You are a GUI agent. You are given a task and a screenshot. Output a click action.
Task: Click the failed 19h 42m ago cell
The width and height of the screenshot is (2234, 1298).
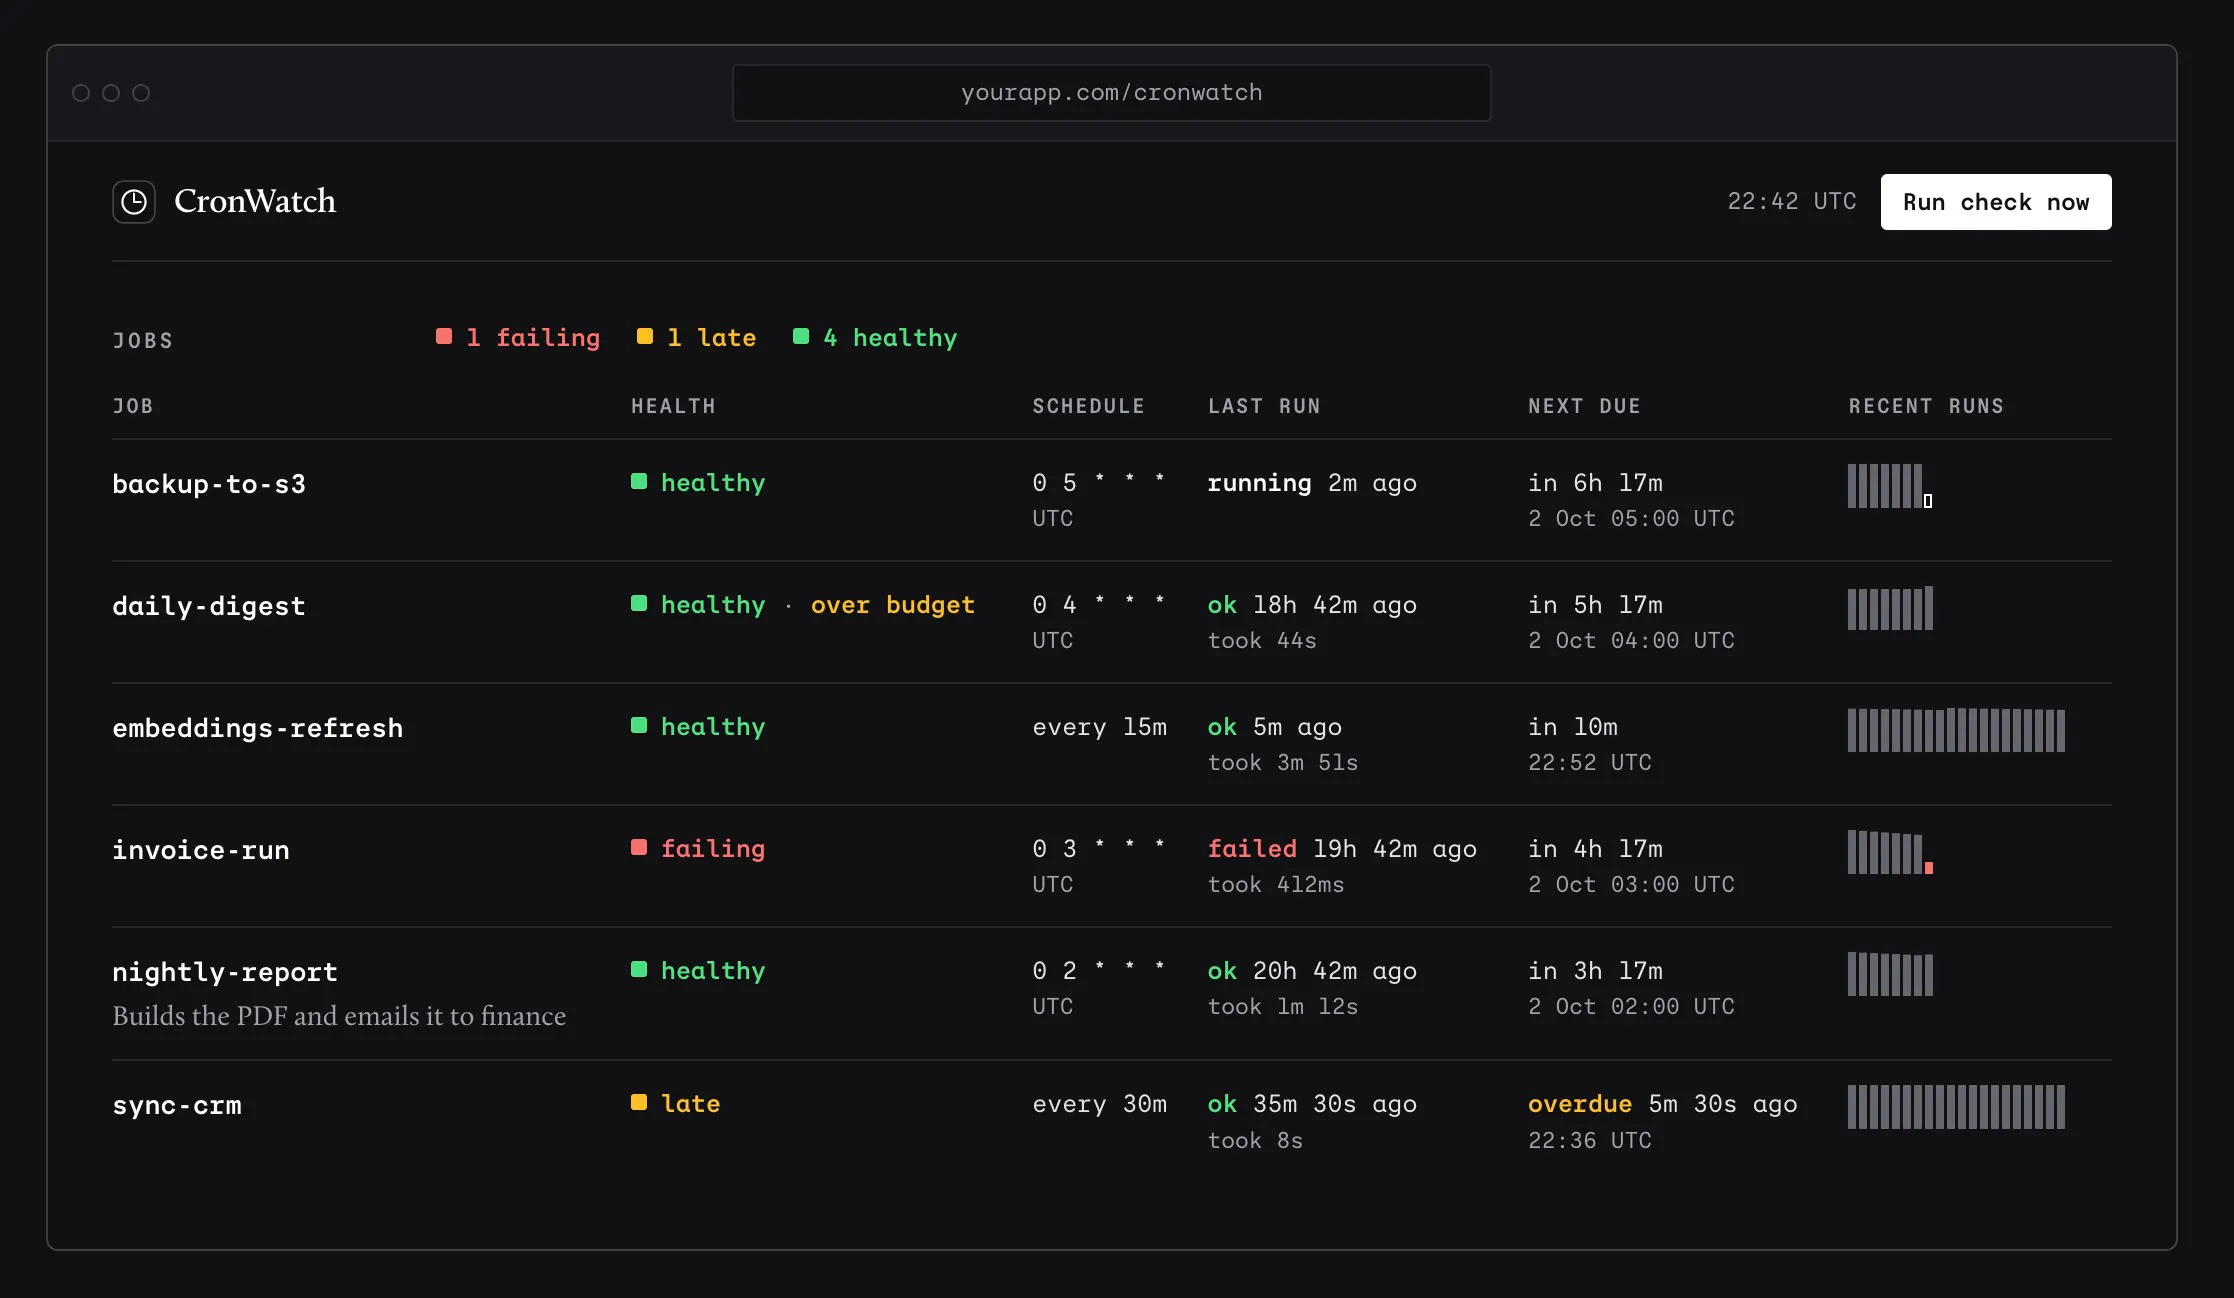point(1342,849)
